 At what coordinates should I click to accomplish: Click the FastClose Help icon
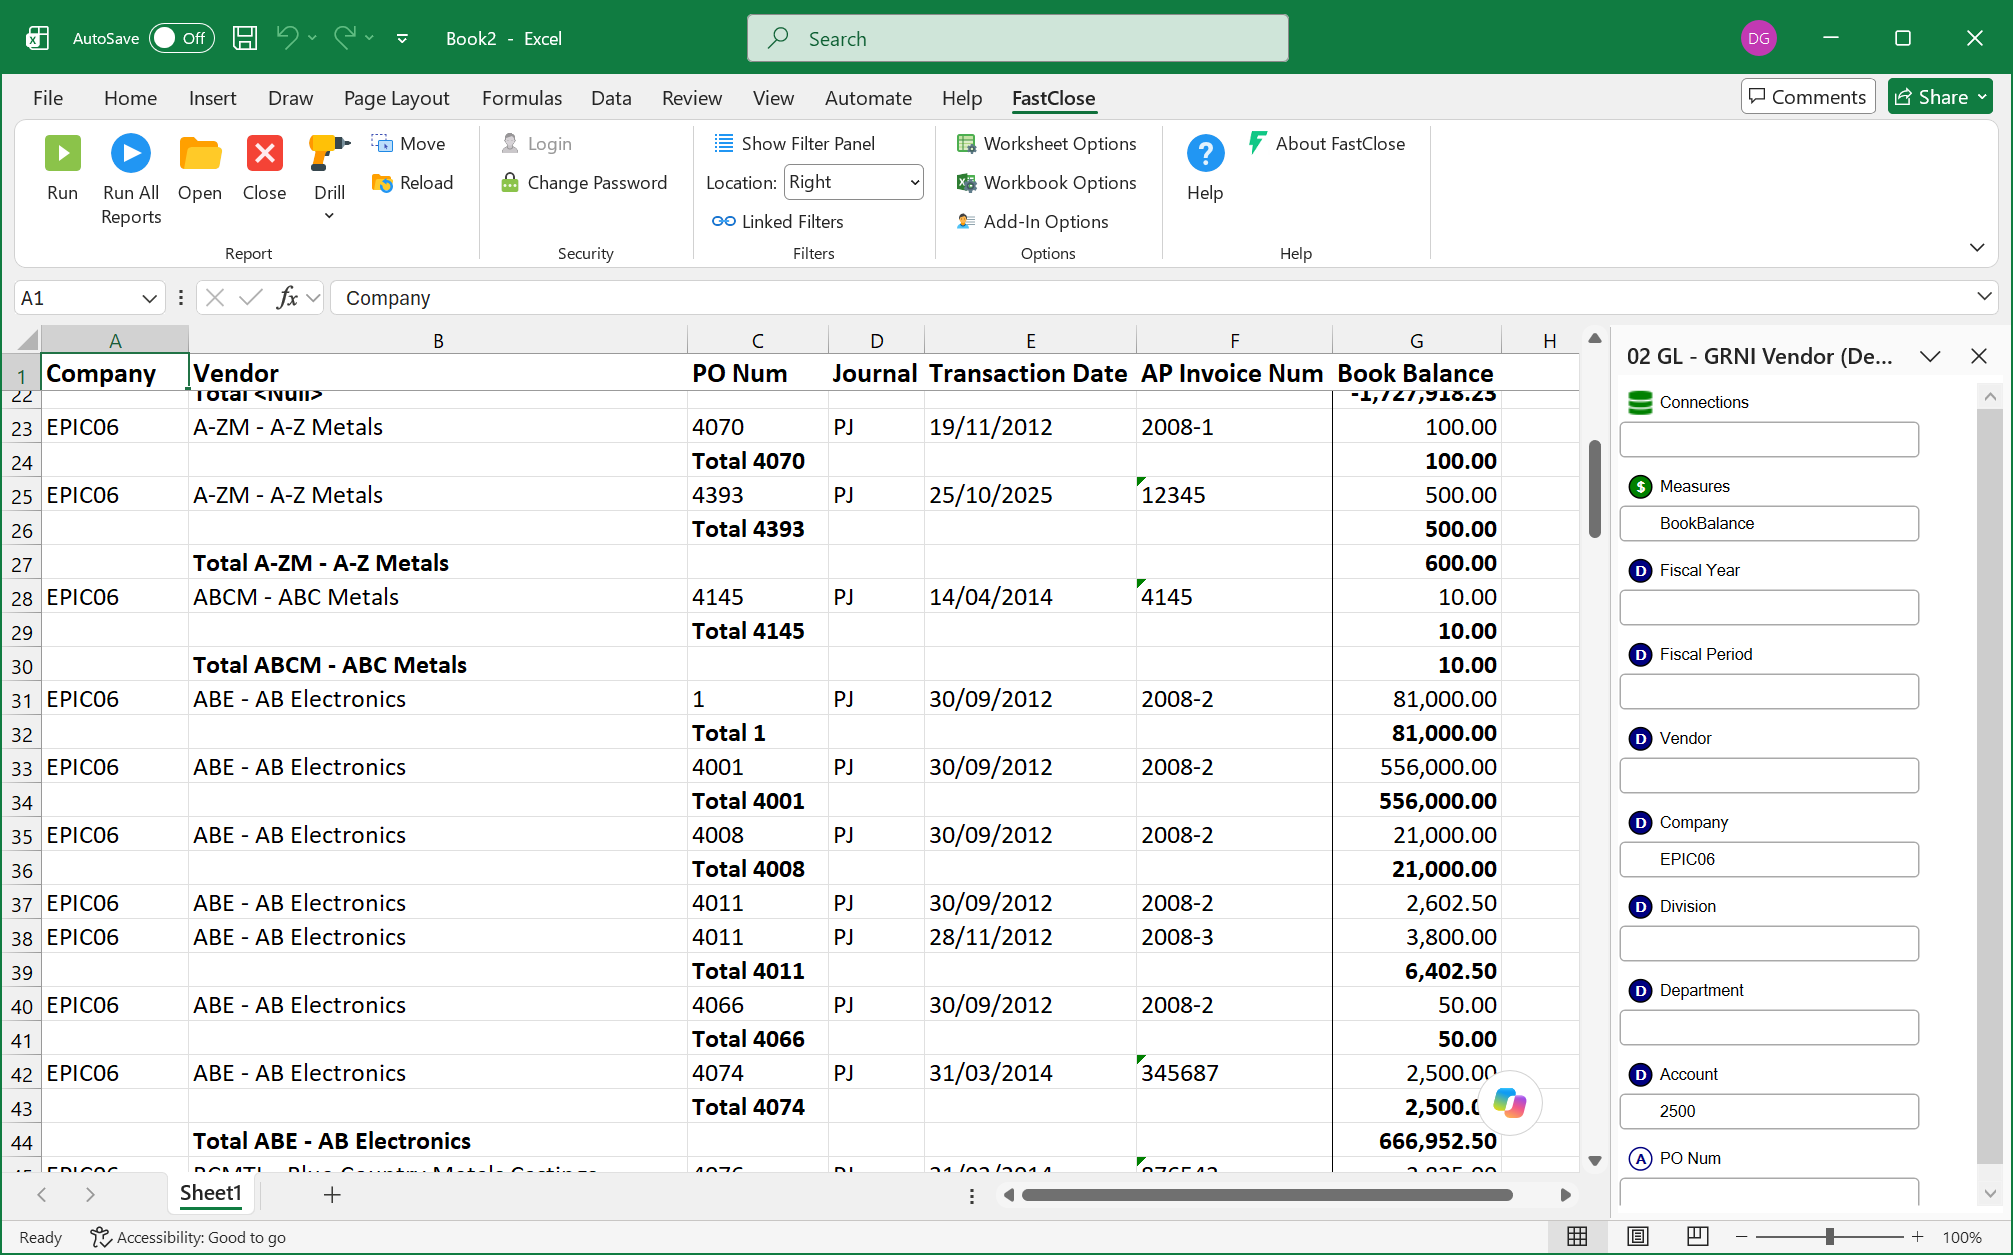tap(1205, 154)
